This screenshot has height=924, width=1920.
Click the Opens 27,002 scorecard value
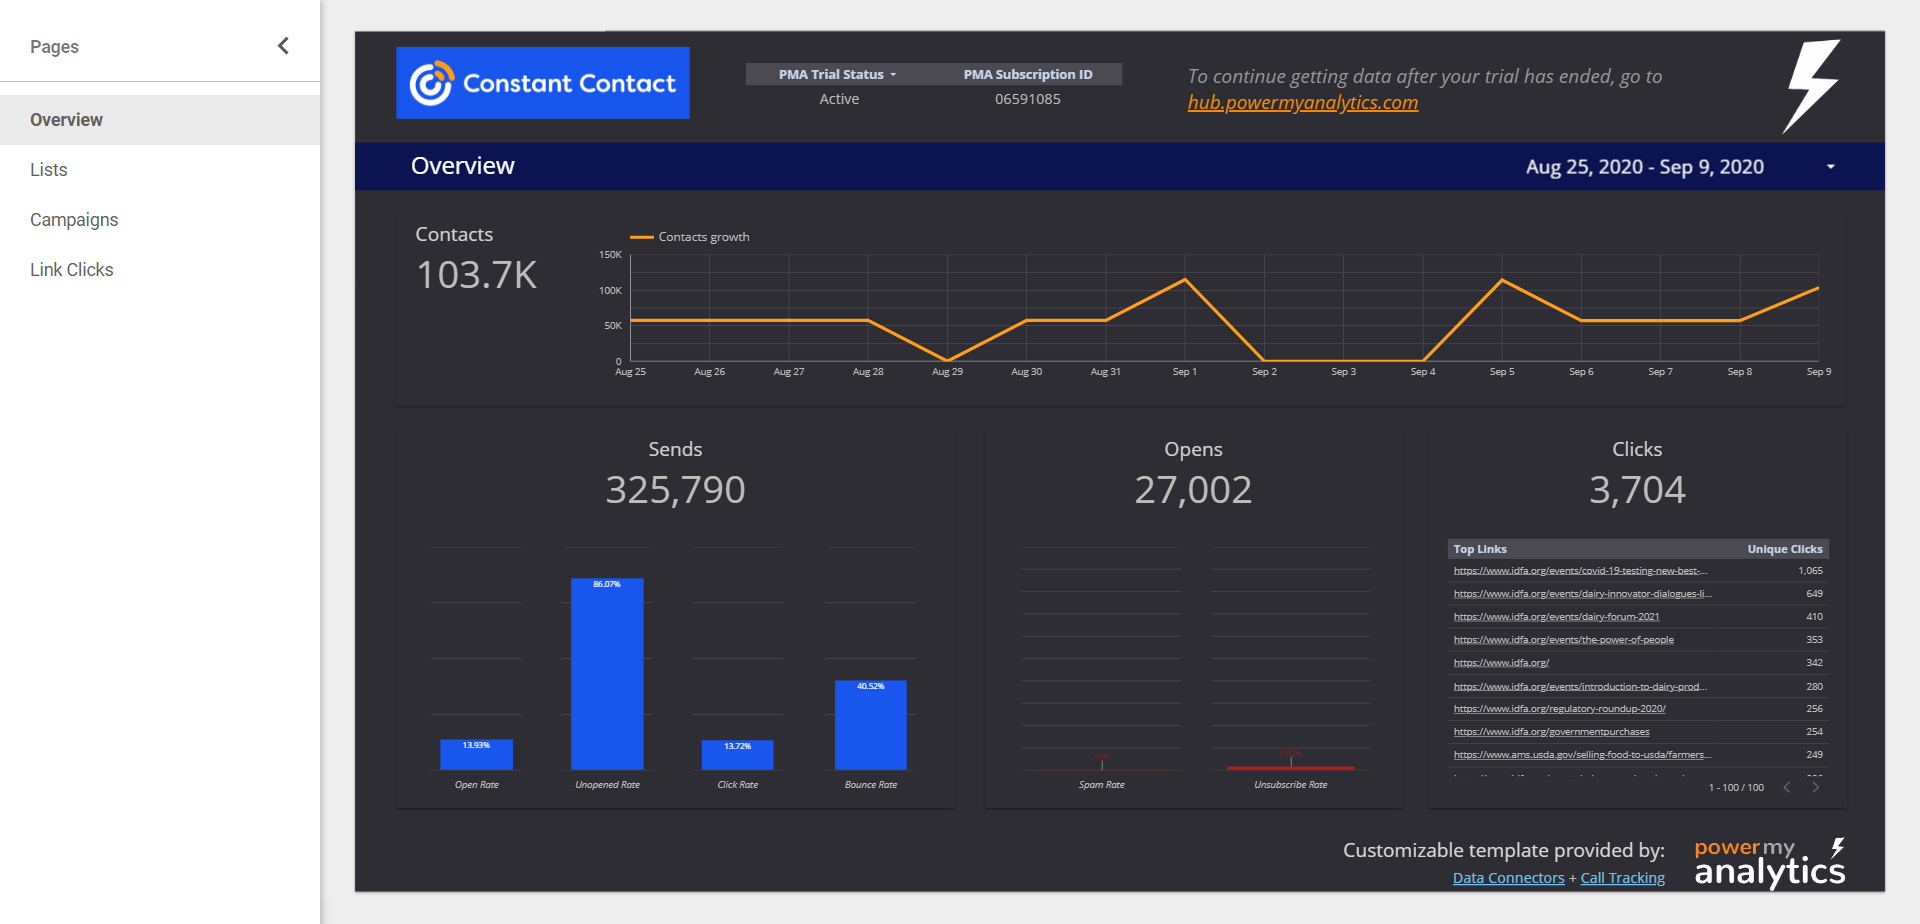(x=1193, y=490)
